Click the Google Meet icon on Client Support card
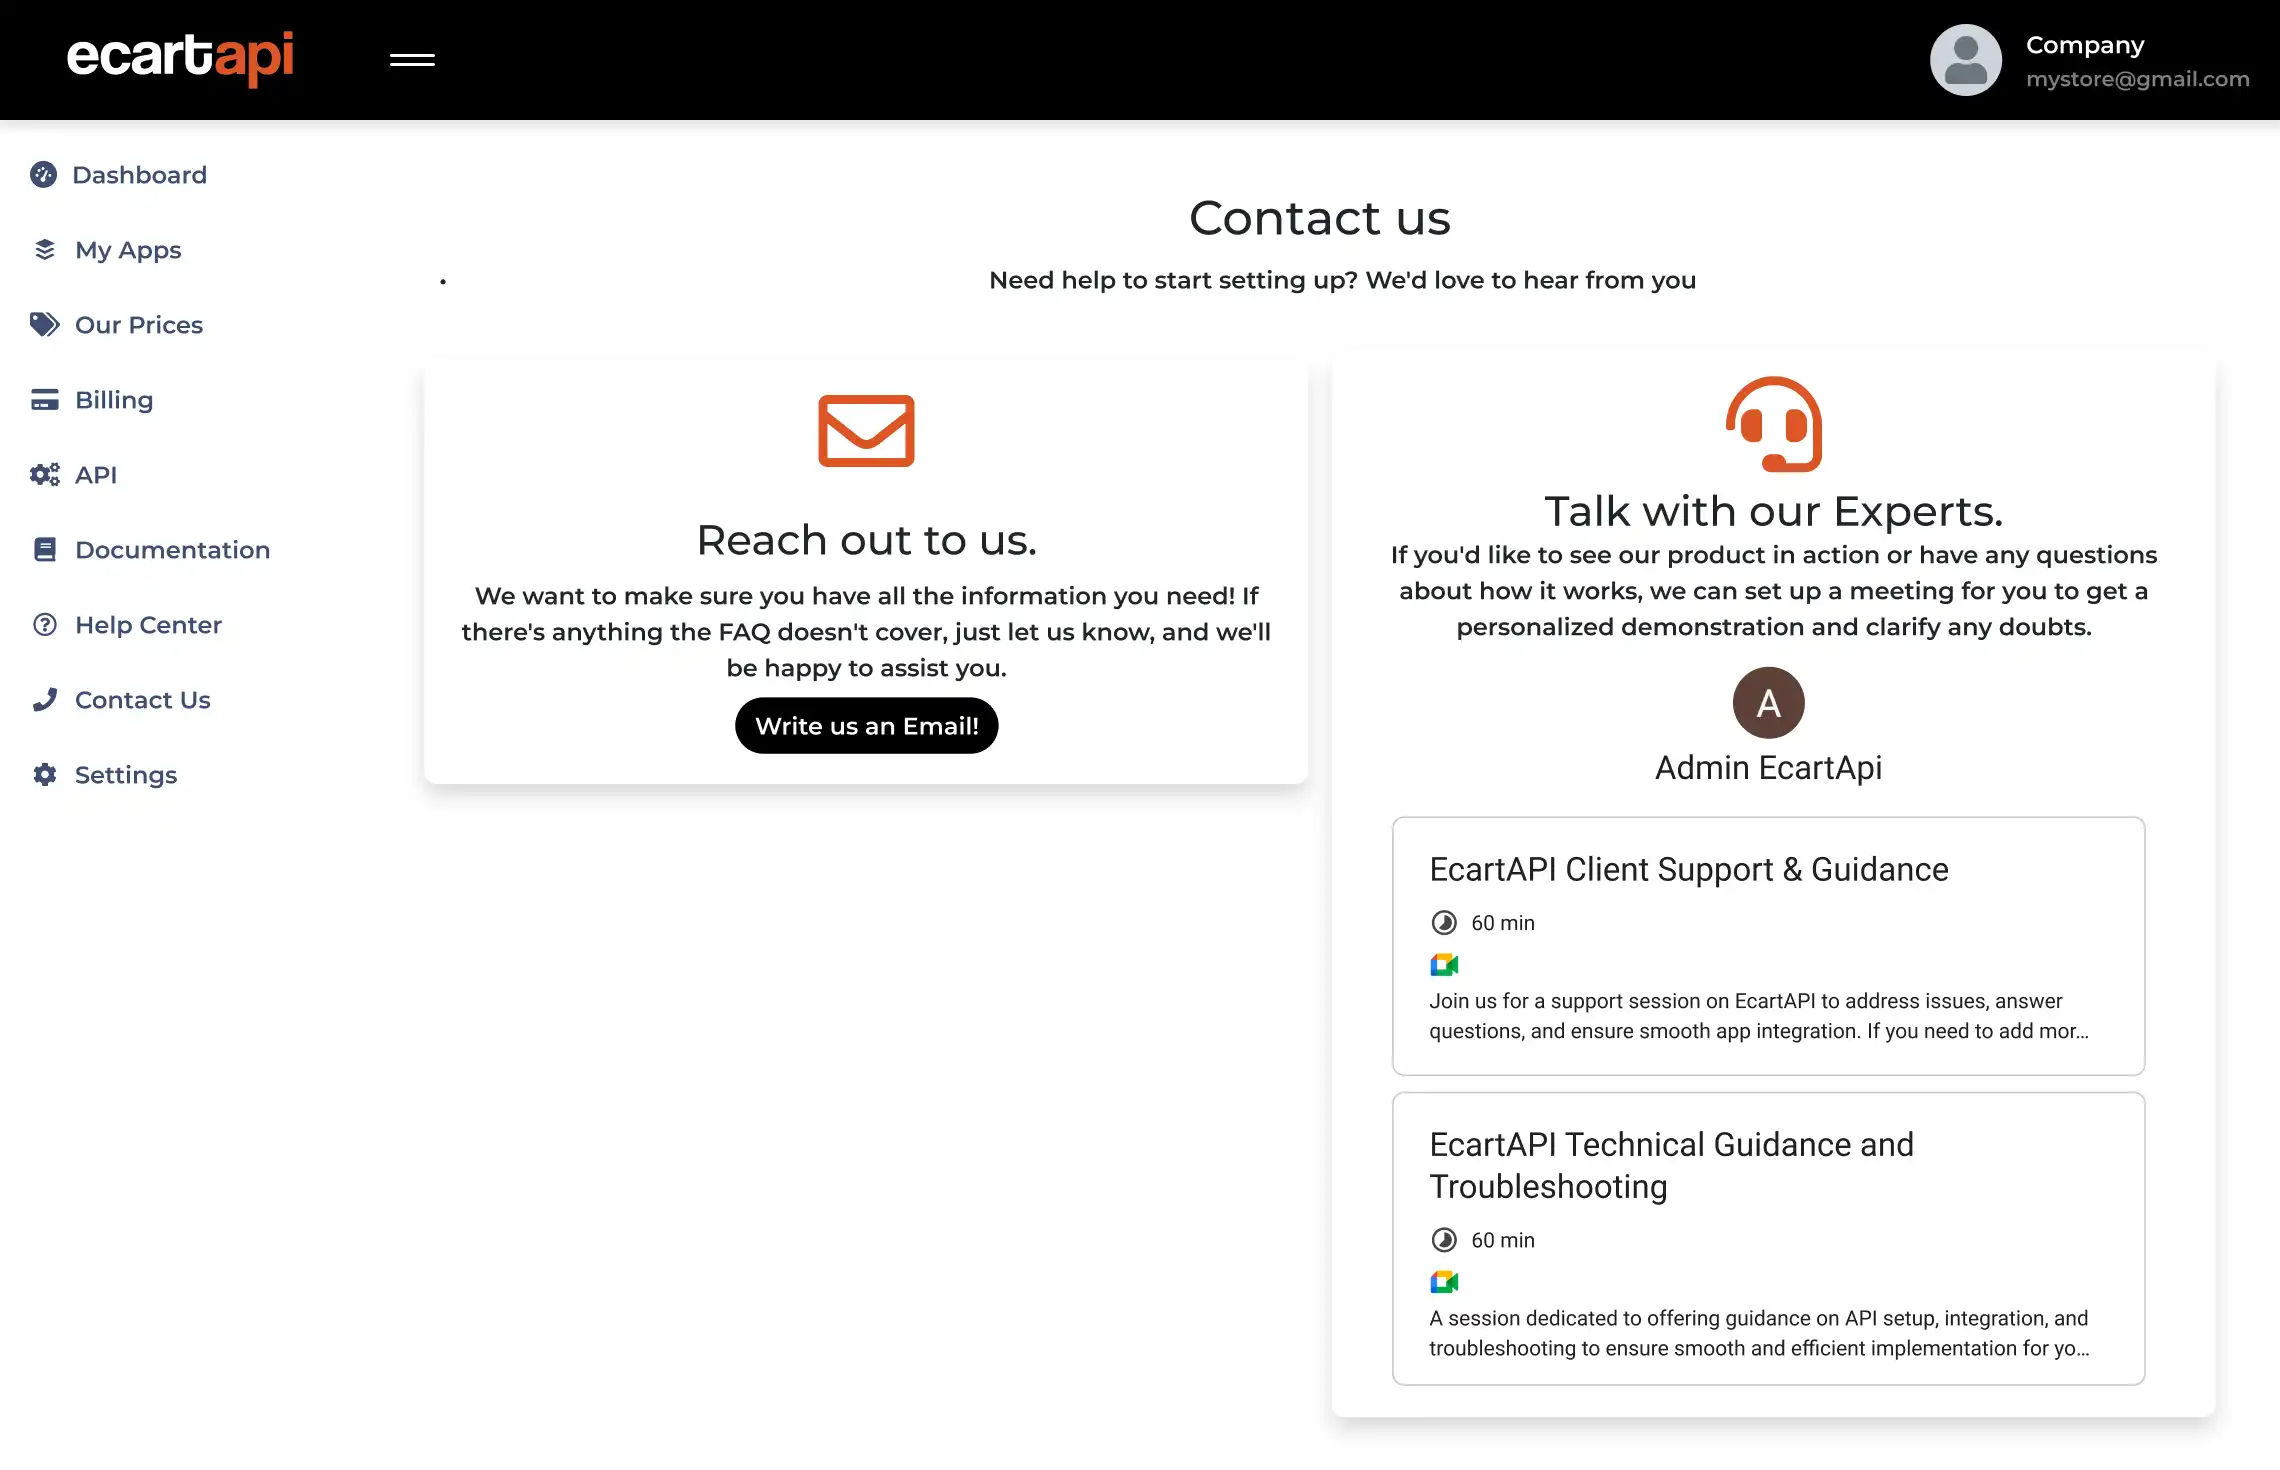This screenshot has height=1470, width=2280. pyautogui.click(x=1445, y=964)
